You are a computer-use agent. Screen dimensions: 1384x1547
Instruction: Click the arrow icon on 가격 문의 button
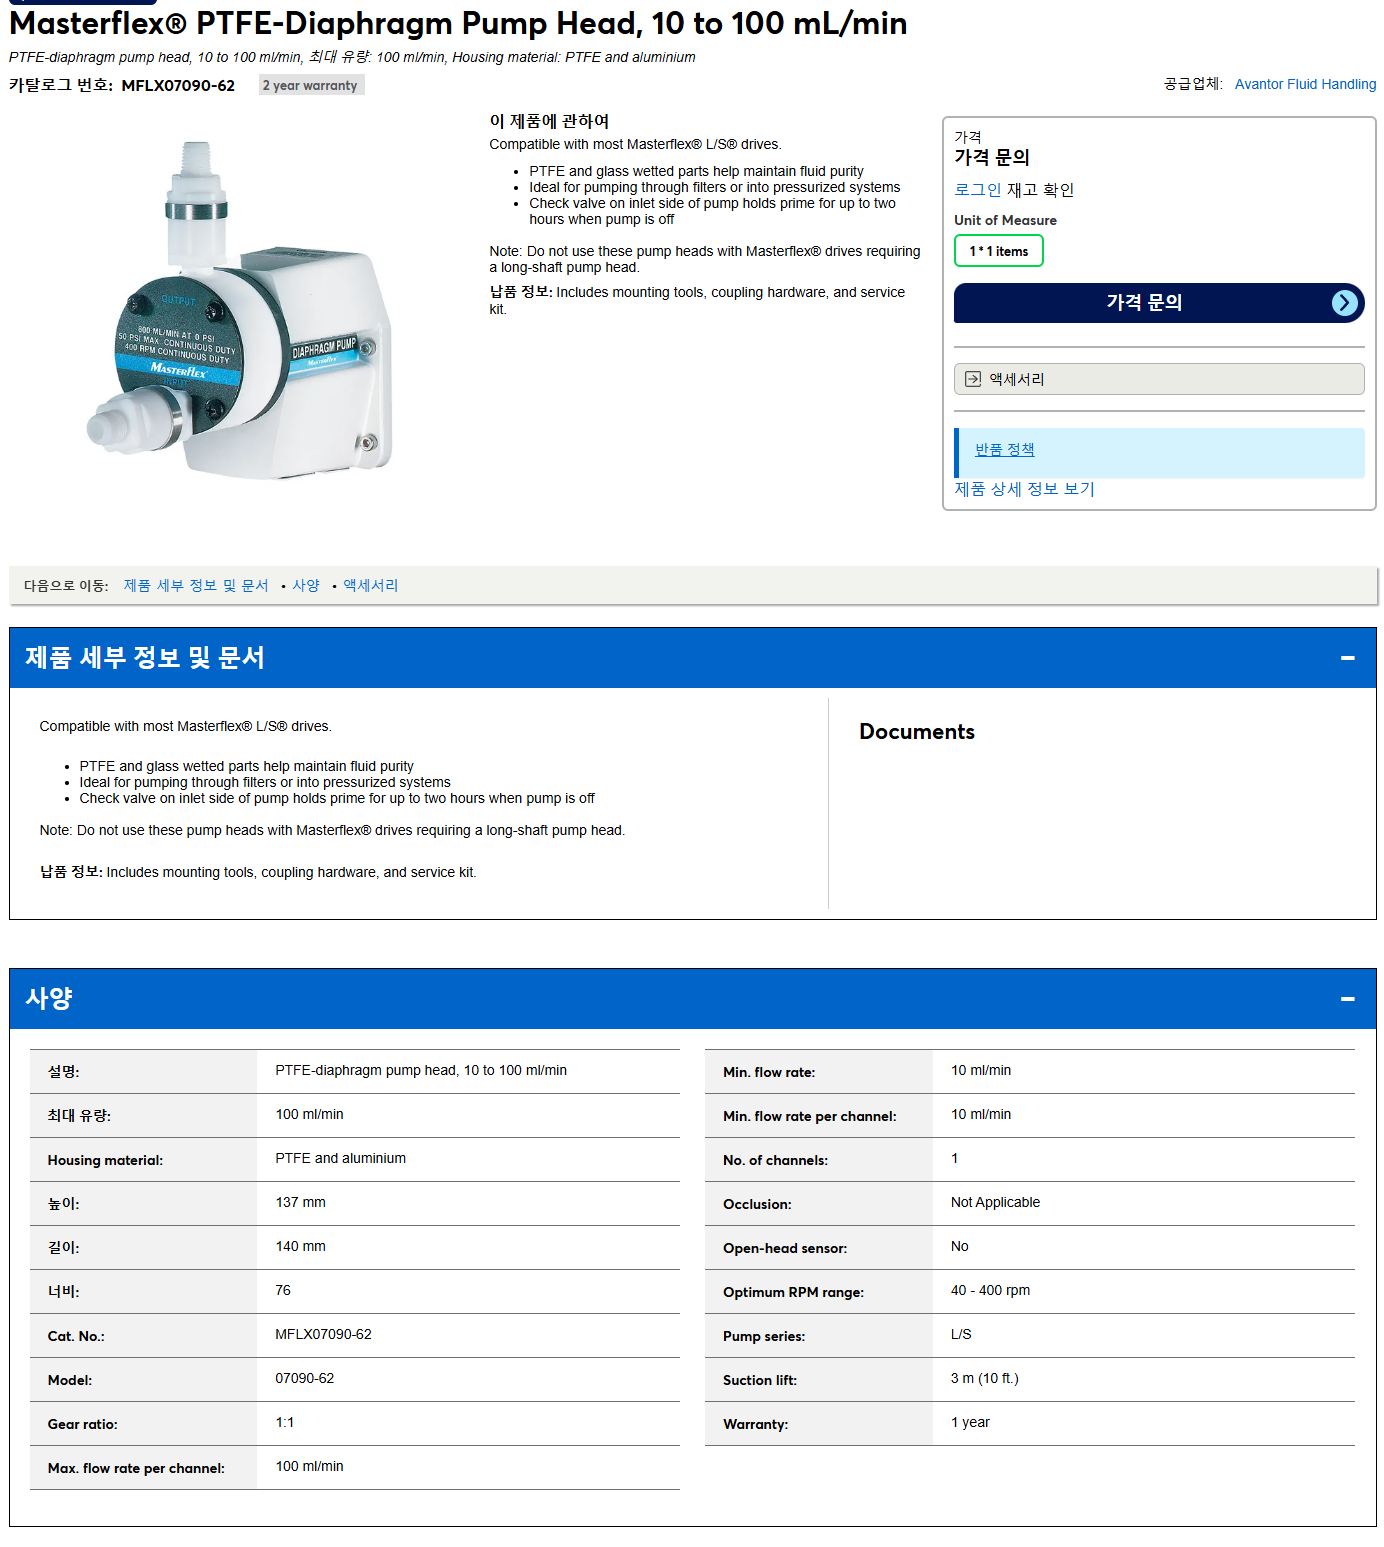(1345, 303)
